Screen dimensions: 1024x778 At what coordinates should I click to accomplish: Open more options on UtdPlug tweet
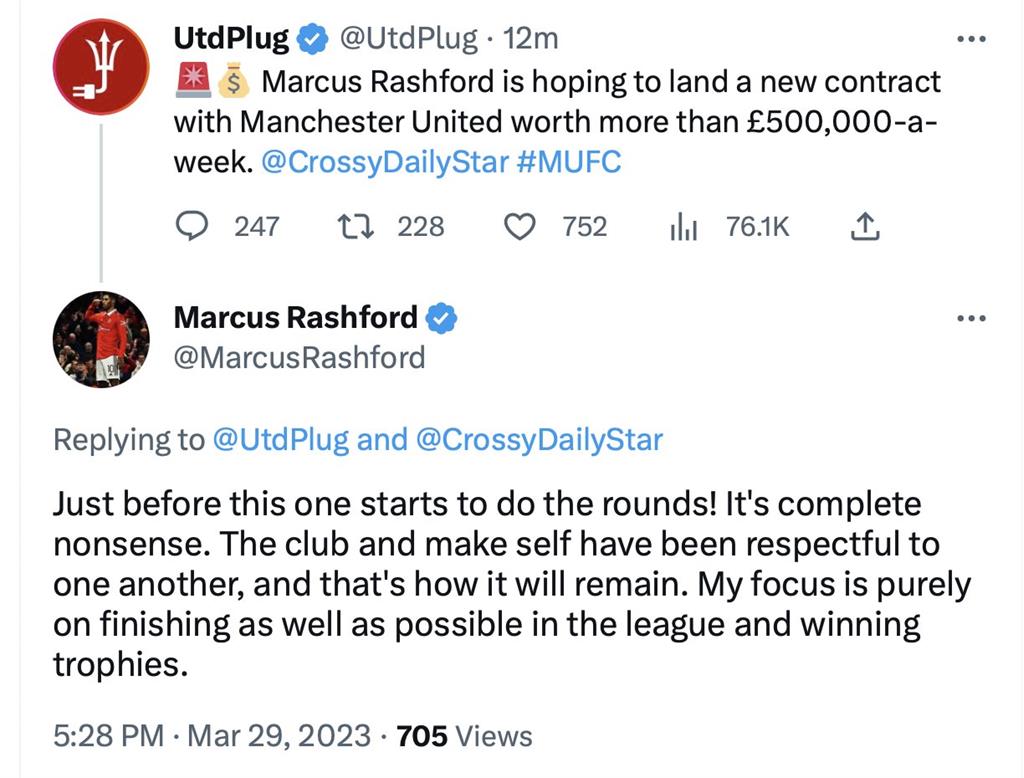point(971,39)
